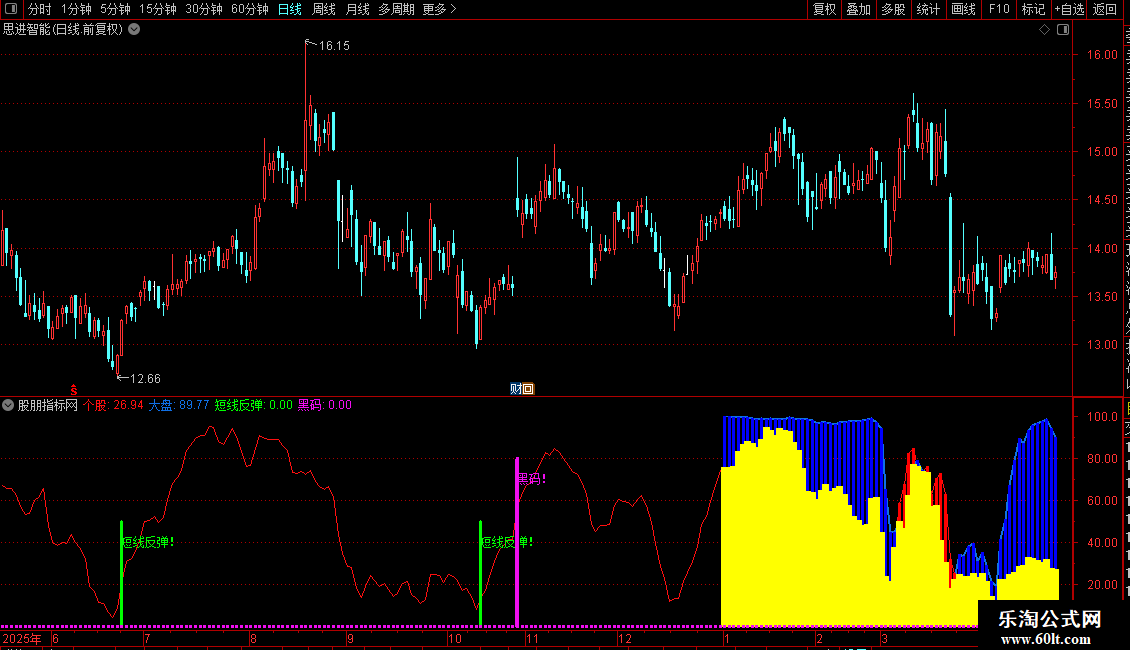The image size is (1130, 650).
Task: Expand the 更多 periods menu
Action: tap(440, 9)
